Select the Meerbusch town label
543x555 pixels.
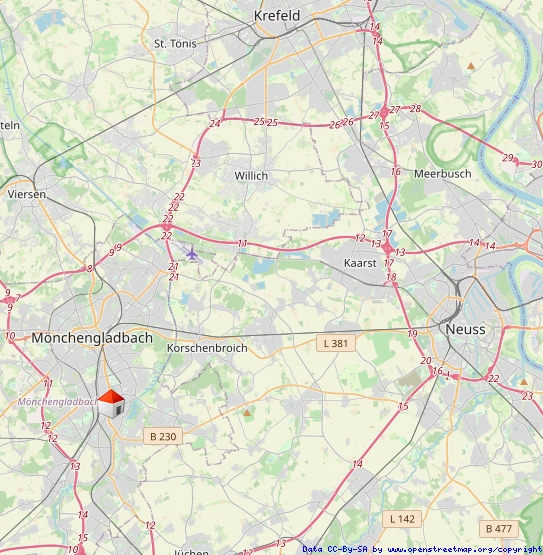(x=442, y=174)
